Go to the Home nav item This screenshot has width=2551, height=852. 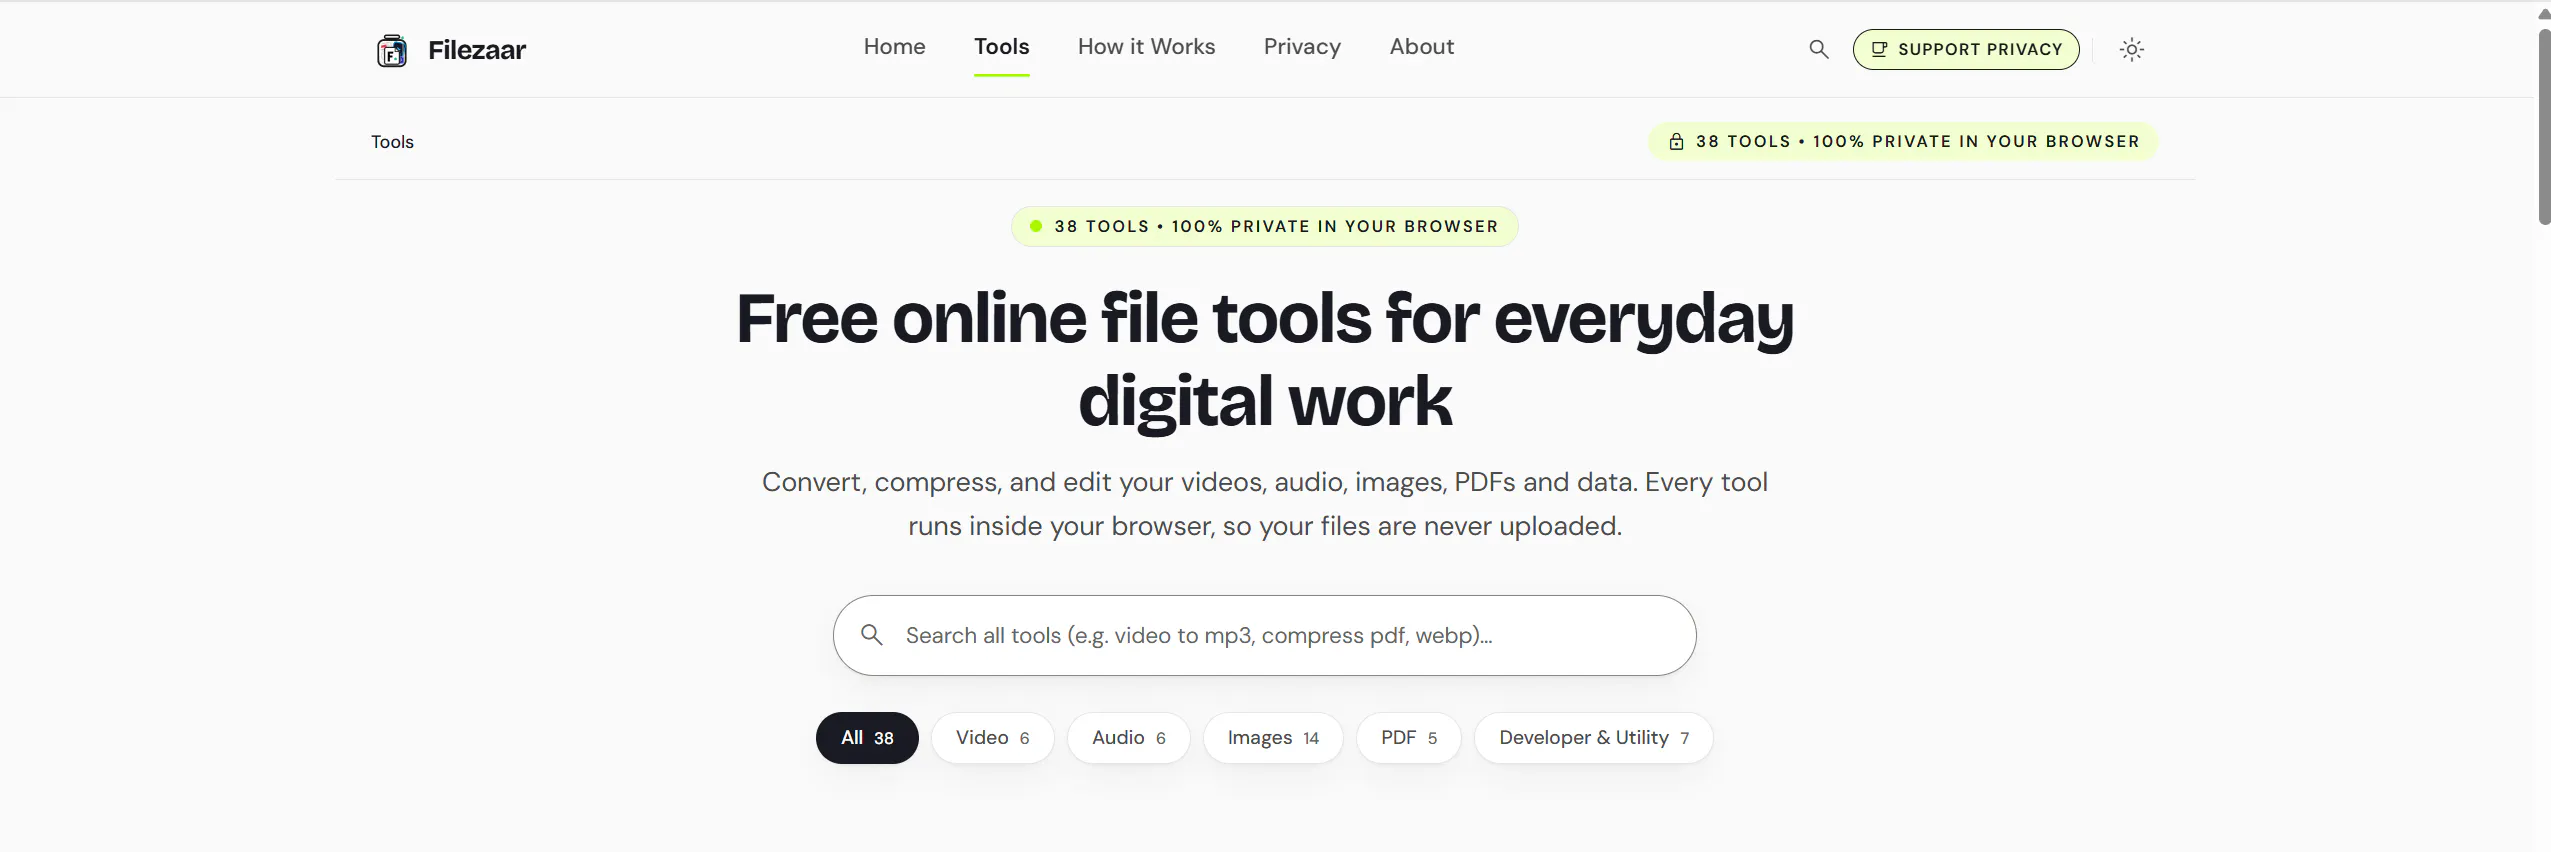pos(894,47)
